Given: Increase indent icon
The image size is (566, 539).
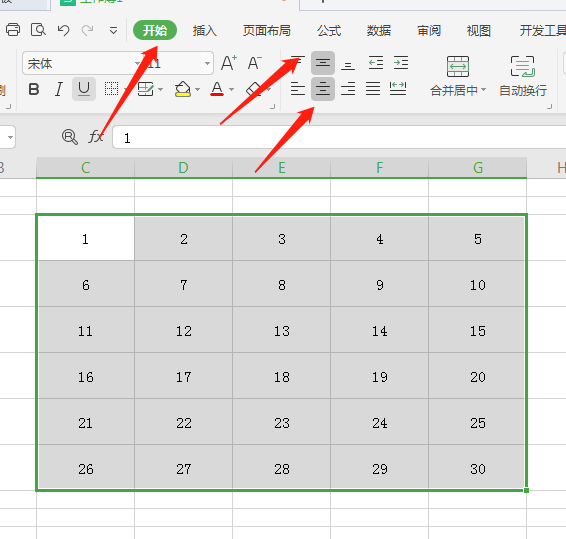Looking at the screenshot, I should (401, 63).
